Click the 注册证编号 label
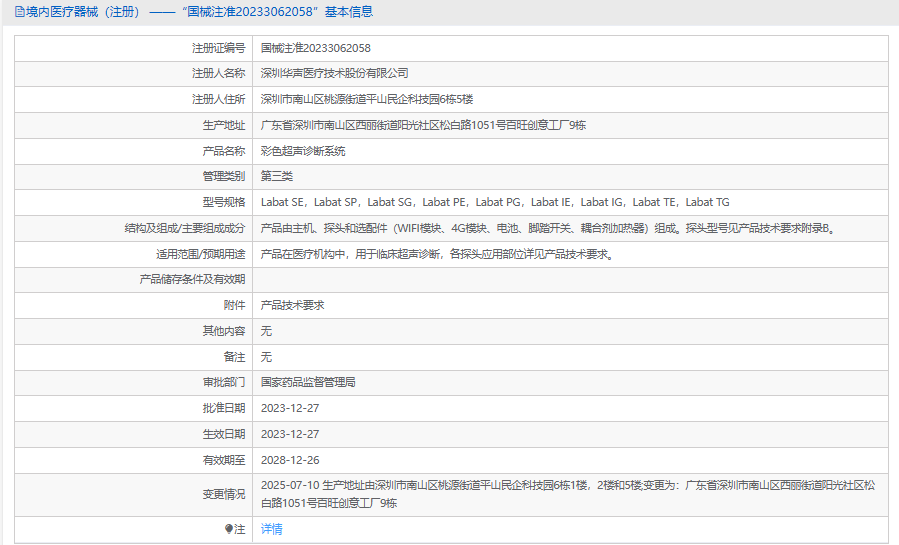 point(218,48)
